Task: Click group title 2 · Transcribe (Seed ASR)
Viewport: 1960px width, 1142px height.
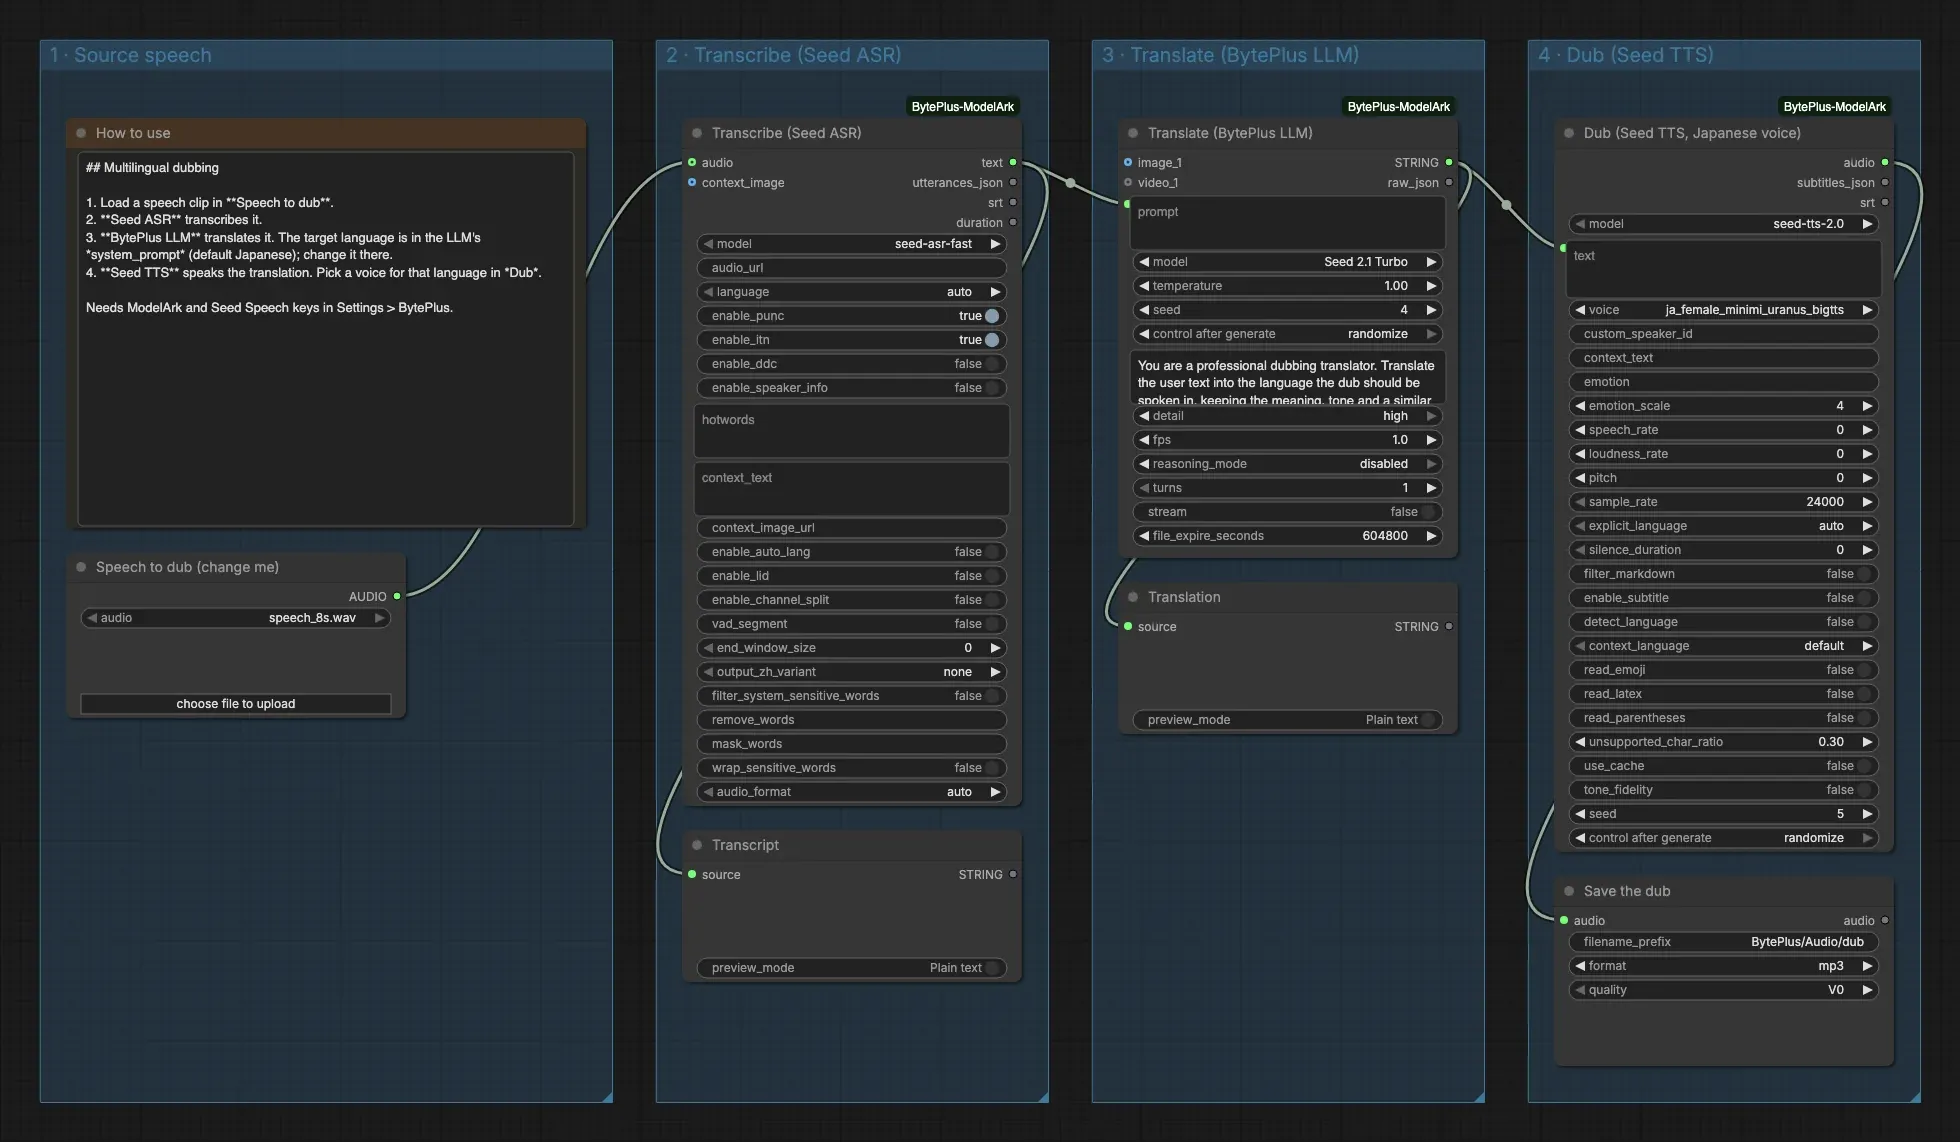Action: coord(784,55)
